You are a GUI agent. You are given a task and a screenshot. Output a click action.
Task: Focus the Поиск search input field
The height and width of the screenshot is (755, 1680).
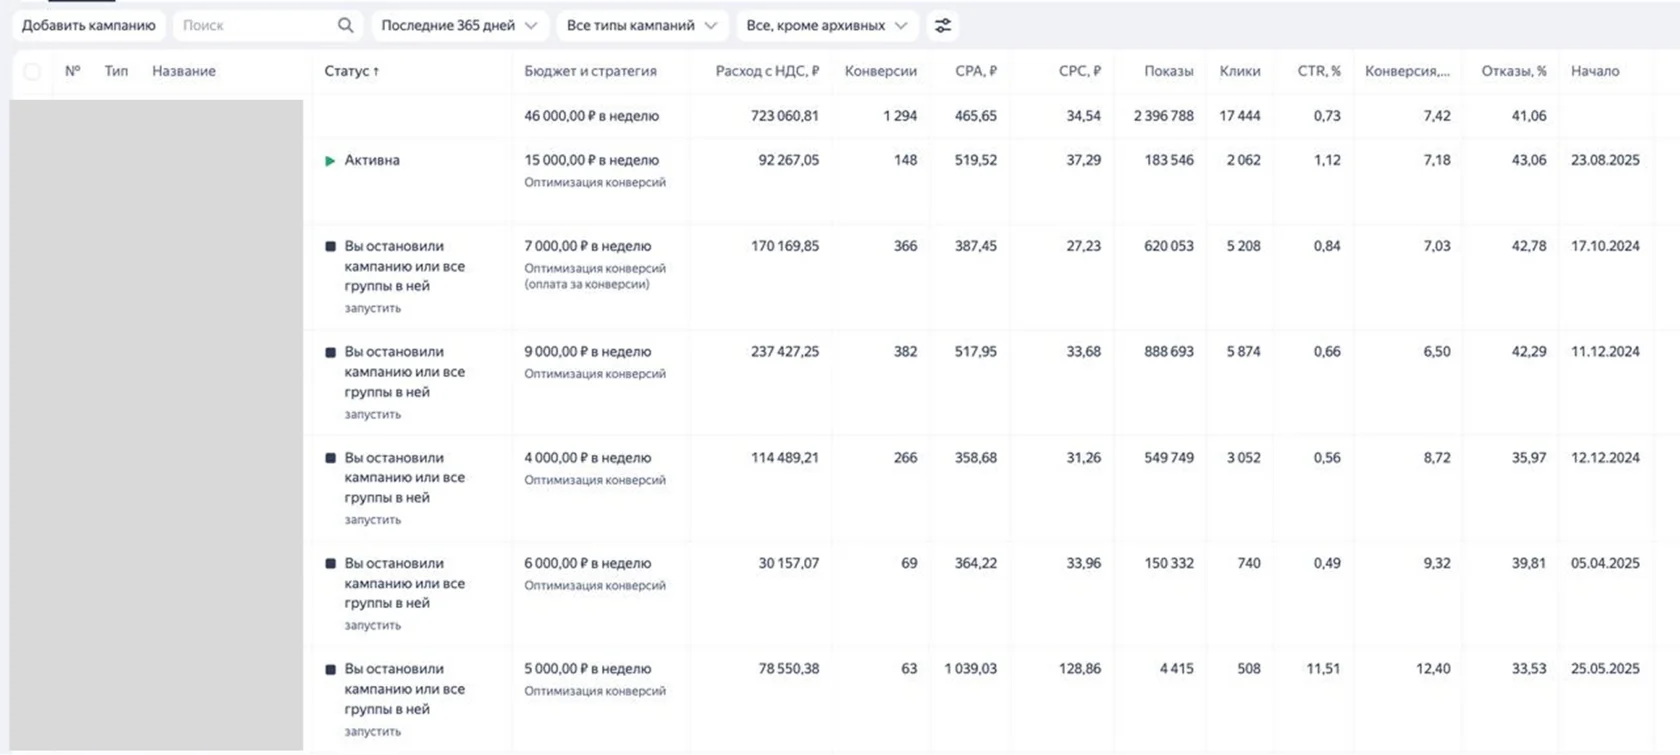pos(255,25)
